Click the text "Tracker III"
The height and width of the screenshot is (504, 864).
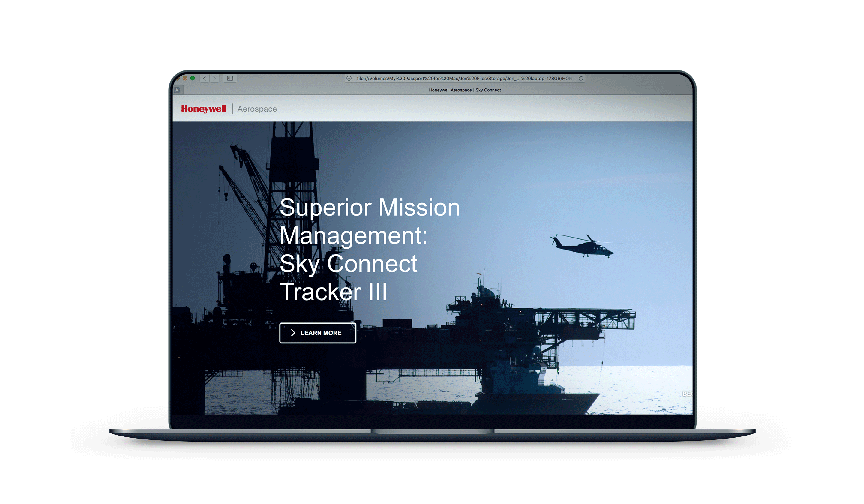[333, 292]
